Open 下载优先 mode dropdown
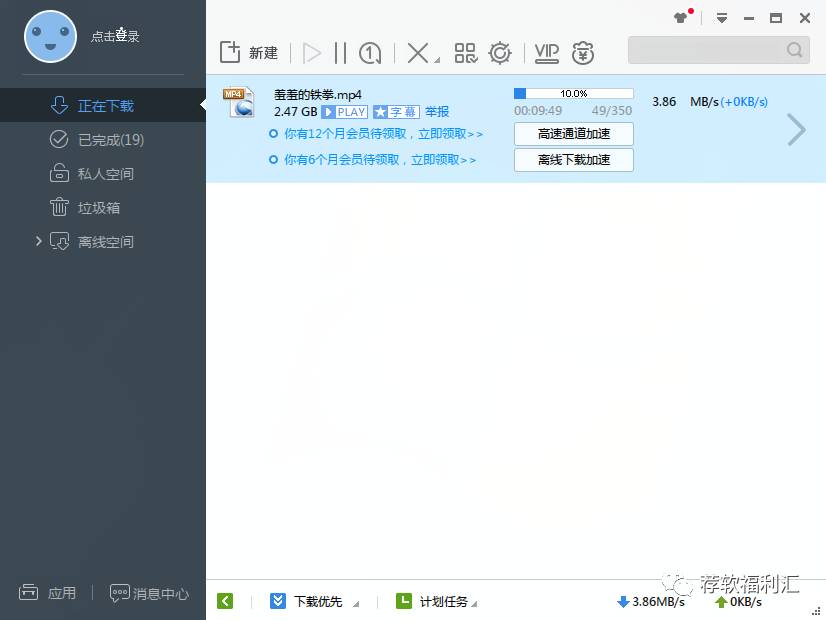Screen dimensions: 826x620 pos(314,602)
